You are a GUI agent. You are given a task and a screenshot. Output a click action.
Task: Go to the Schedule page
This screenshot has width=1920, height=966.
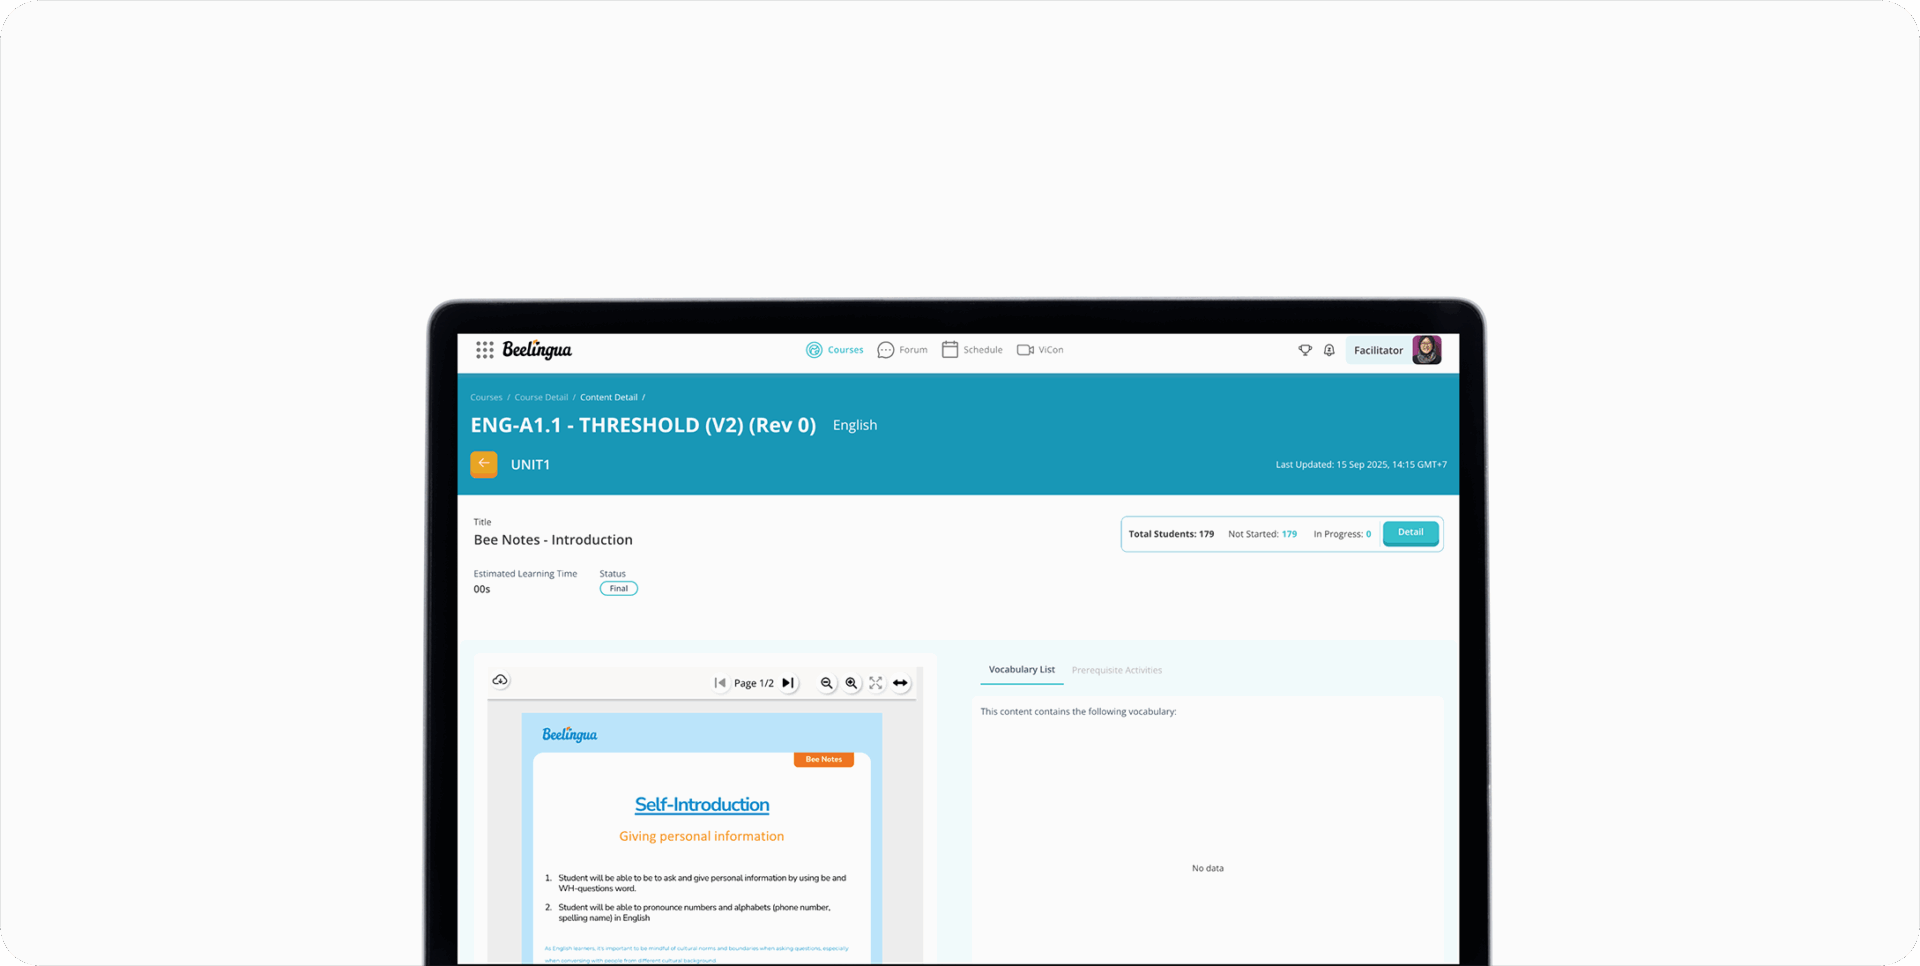pyautogui.click(x=972, y=350)
